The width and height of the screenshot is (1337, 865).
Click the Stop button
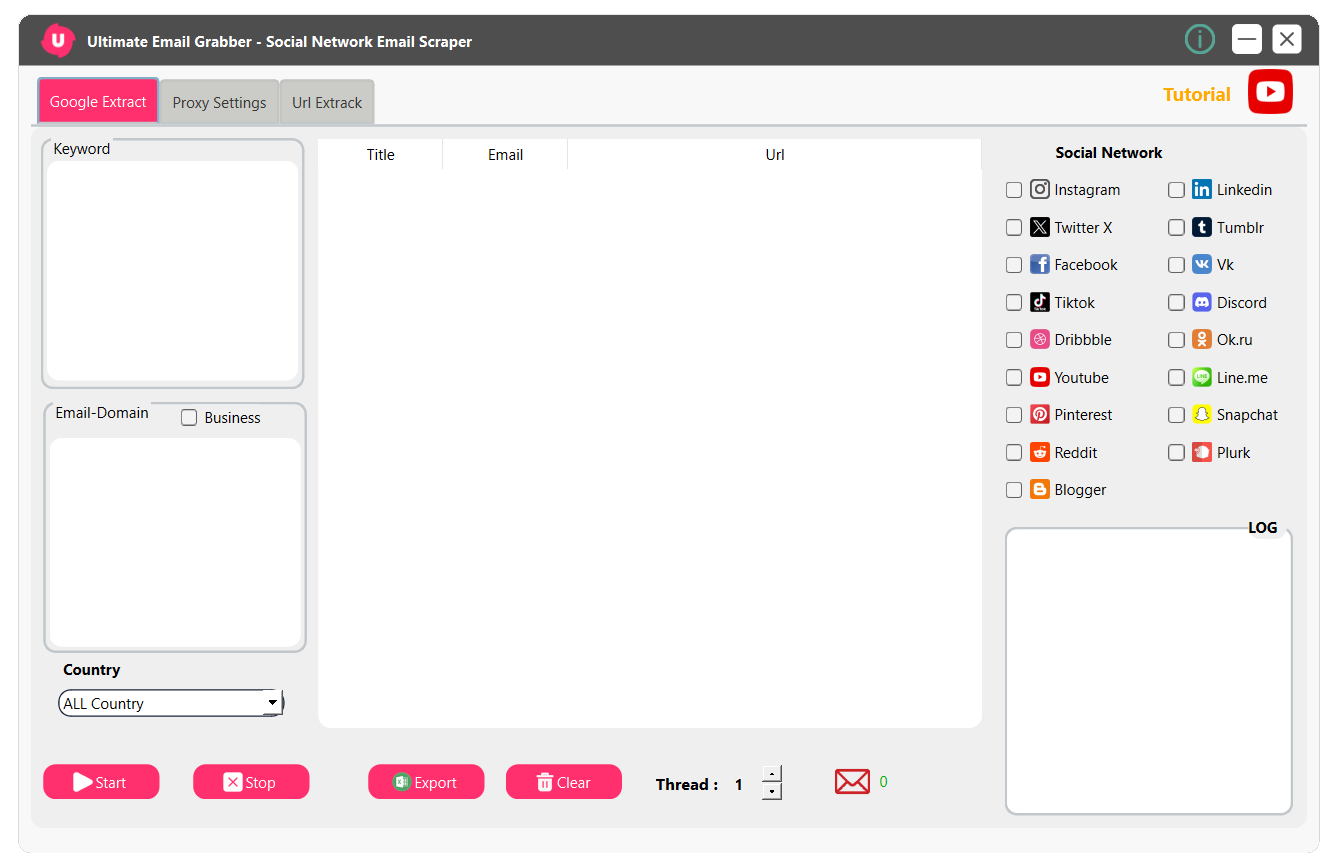(x=251, y=782)
